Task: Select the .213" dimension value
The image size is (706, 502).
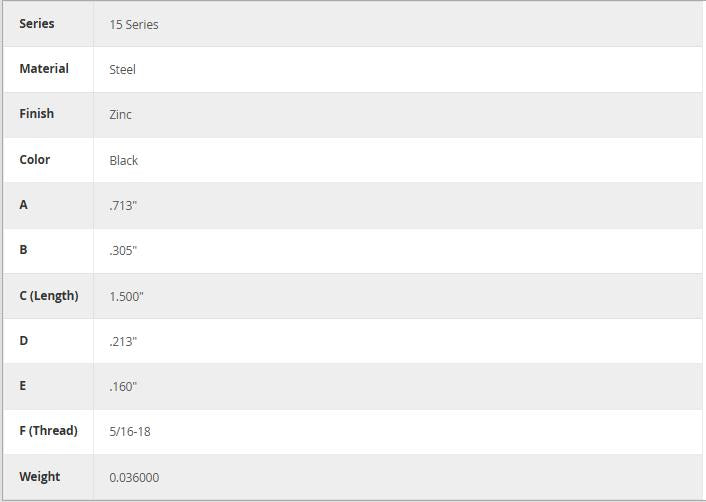Action: [x=123, y=341]
